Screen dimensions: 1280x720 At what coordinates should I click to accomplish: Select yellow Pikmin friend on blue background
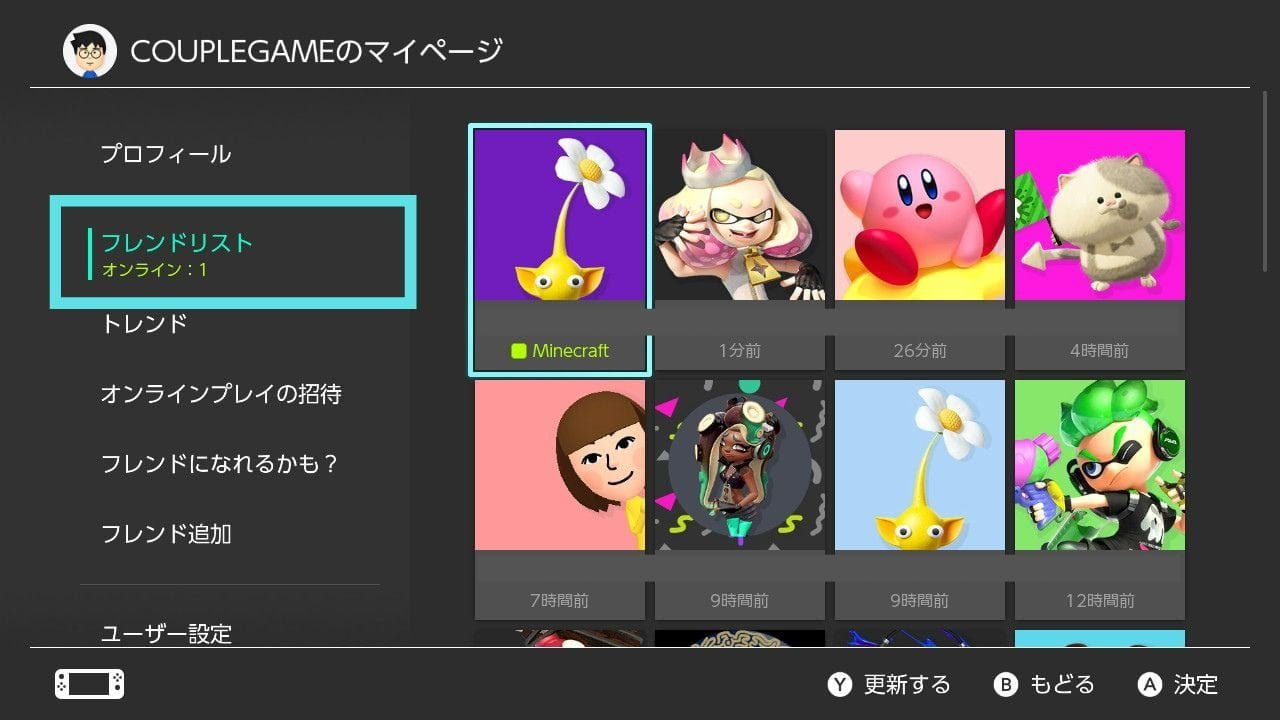pos(920,500)
